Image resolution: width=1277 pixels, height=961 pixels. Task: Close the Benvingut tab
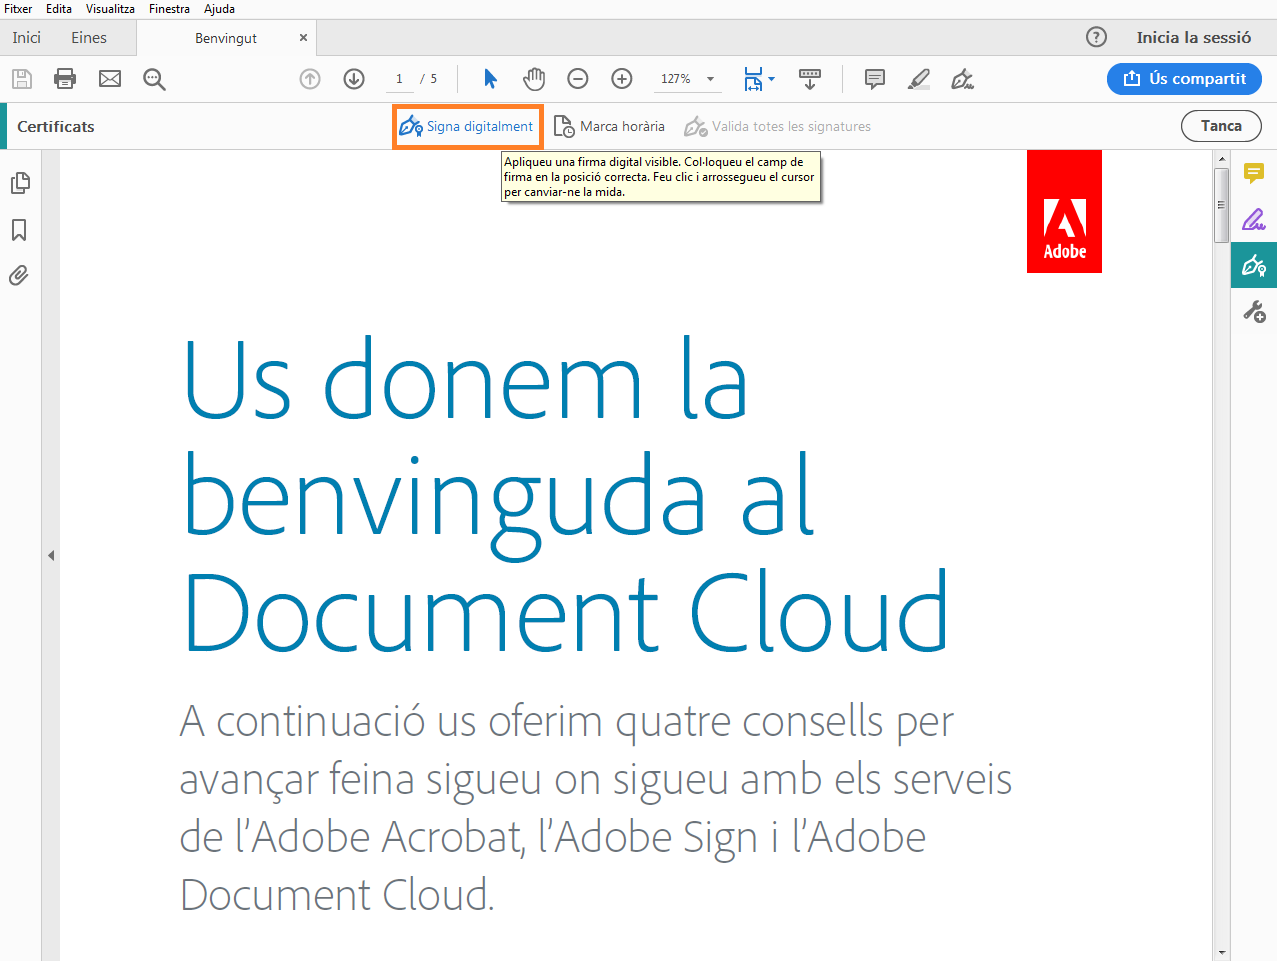pos(303,38)
